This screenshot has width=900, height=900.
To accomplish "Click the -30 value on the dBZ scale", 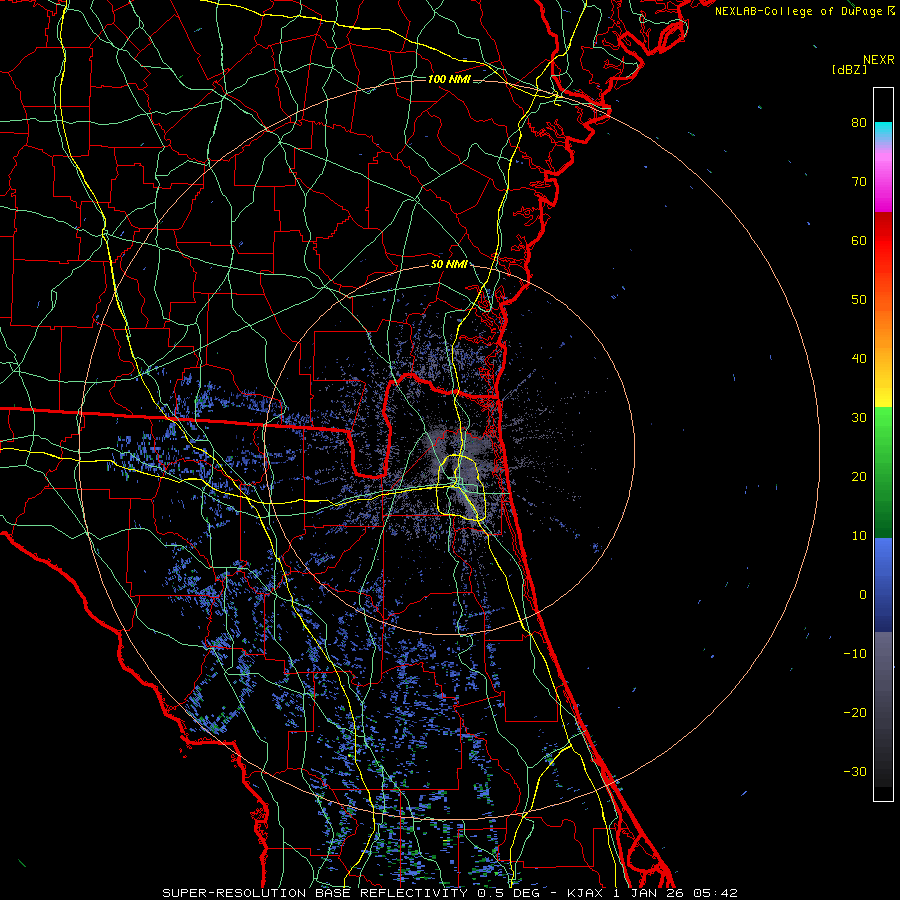I will [x=855, y=771].
